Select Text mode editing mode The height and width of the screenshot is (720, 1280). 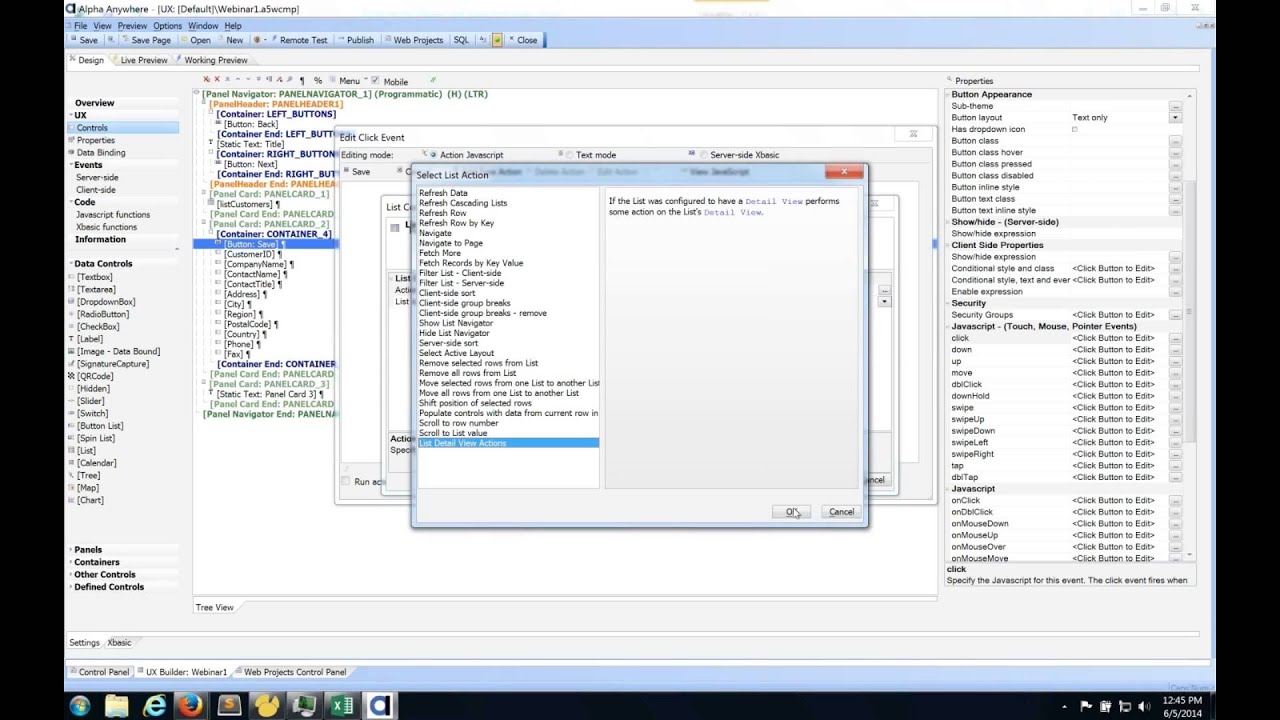tap(569, 155)
